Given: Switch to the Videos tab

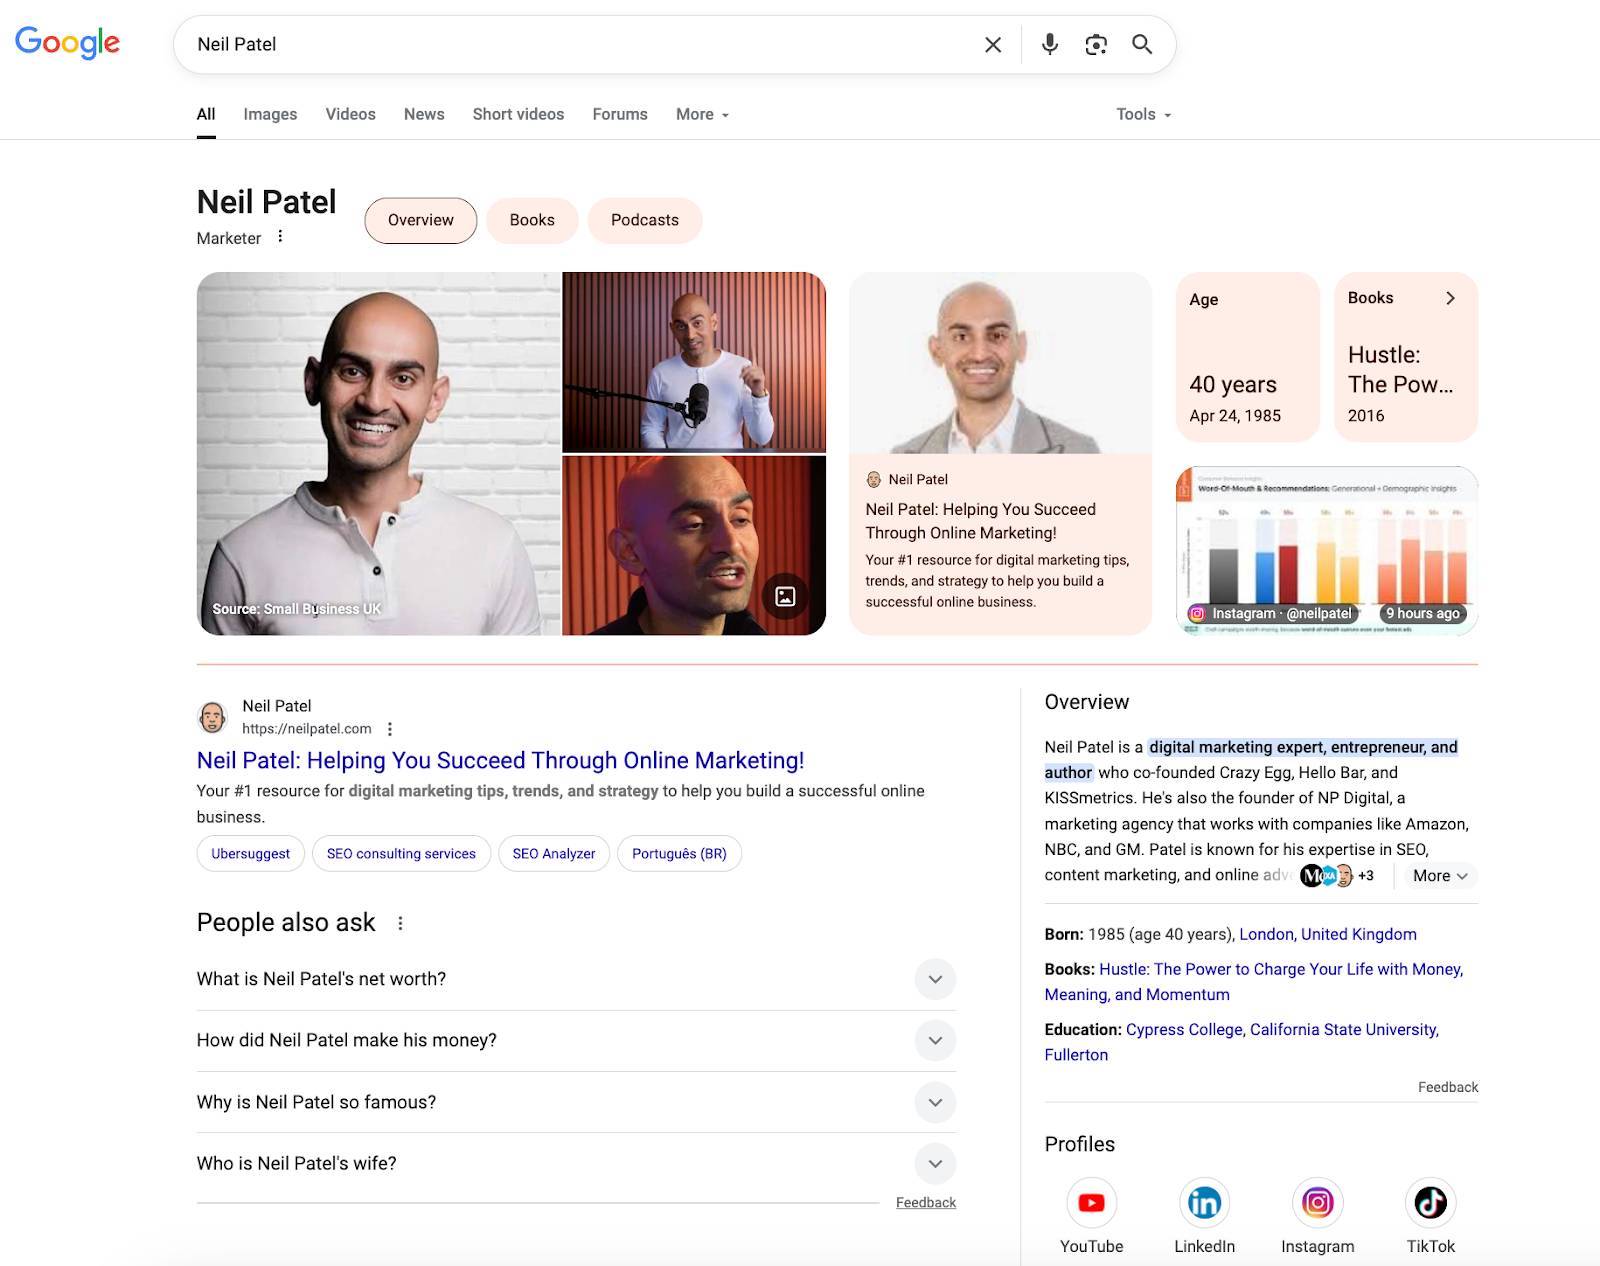Looking at the screenshot, I should tap(350, 114).
